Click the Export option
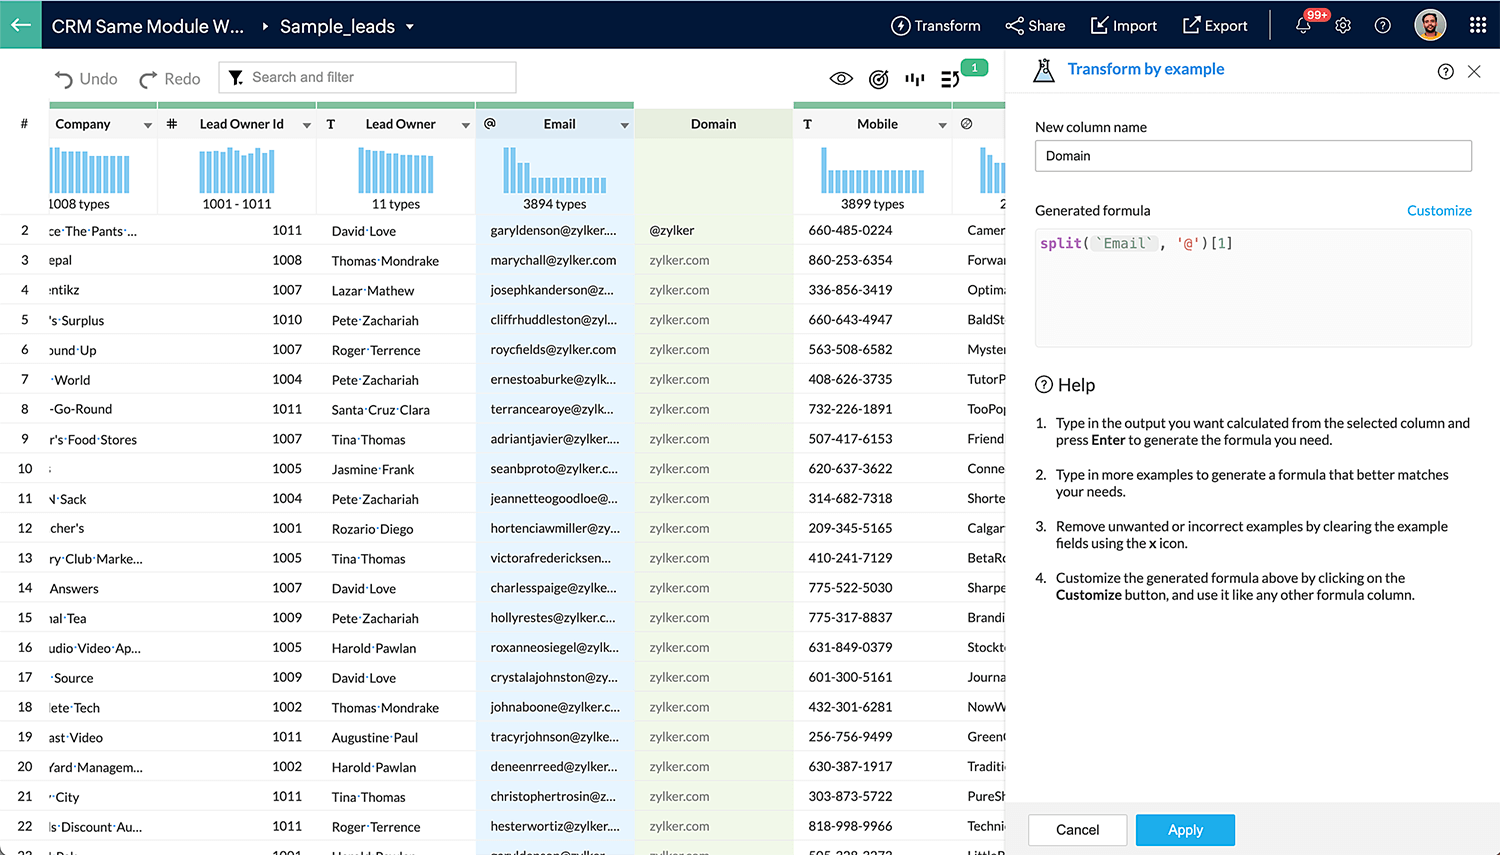The width and height of the screenshot is (1500, 855). click(x=1215, y=26)
